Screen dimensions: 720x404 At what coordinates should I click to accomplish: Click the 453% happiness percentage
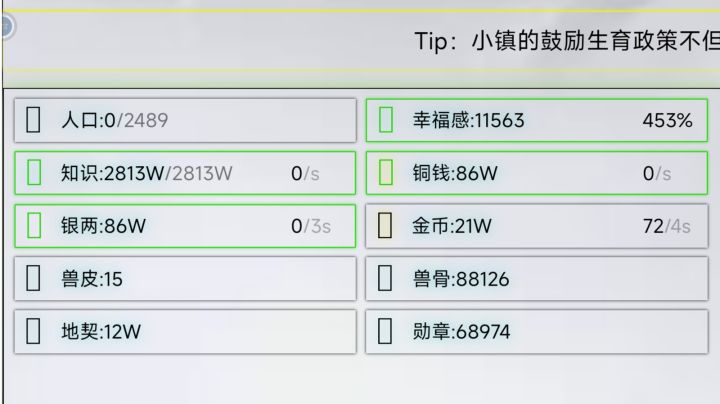click(x=667, y=121)
